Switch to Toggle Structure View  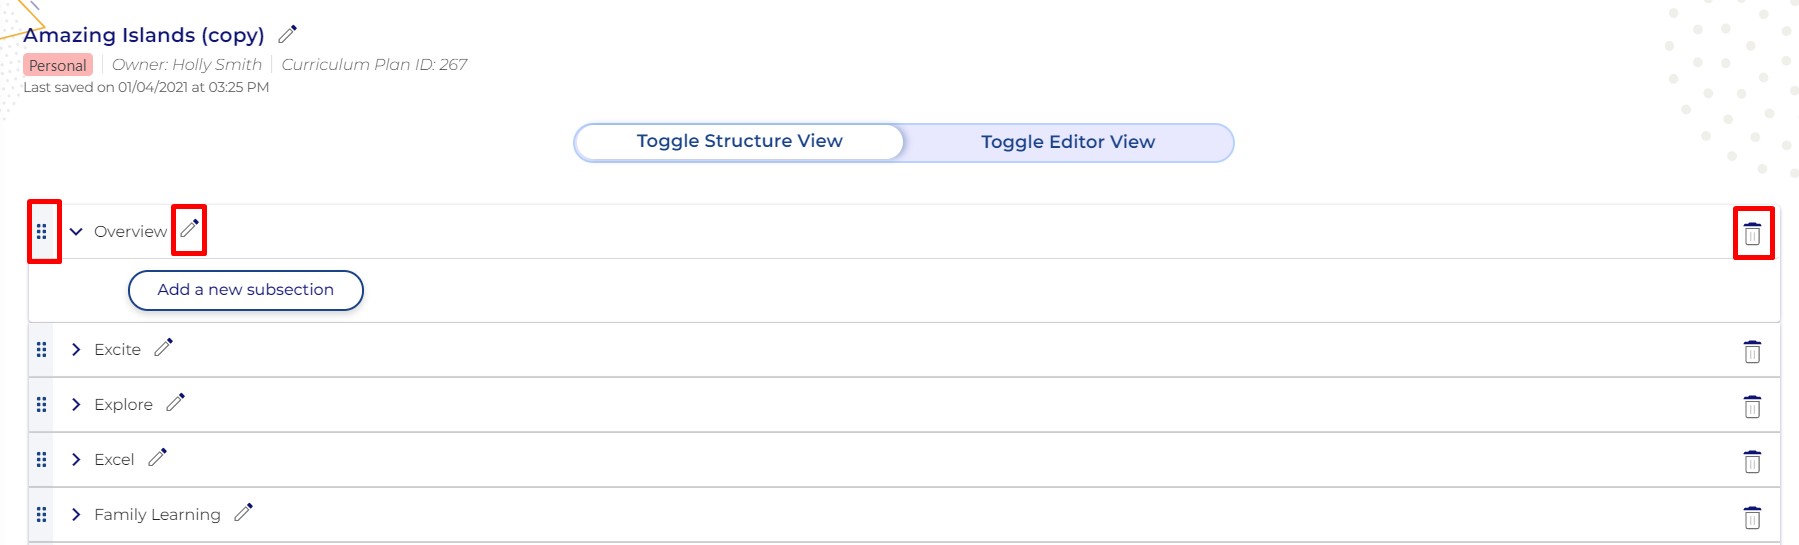[739, 142]
